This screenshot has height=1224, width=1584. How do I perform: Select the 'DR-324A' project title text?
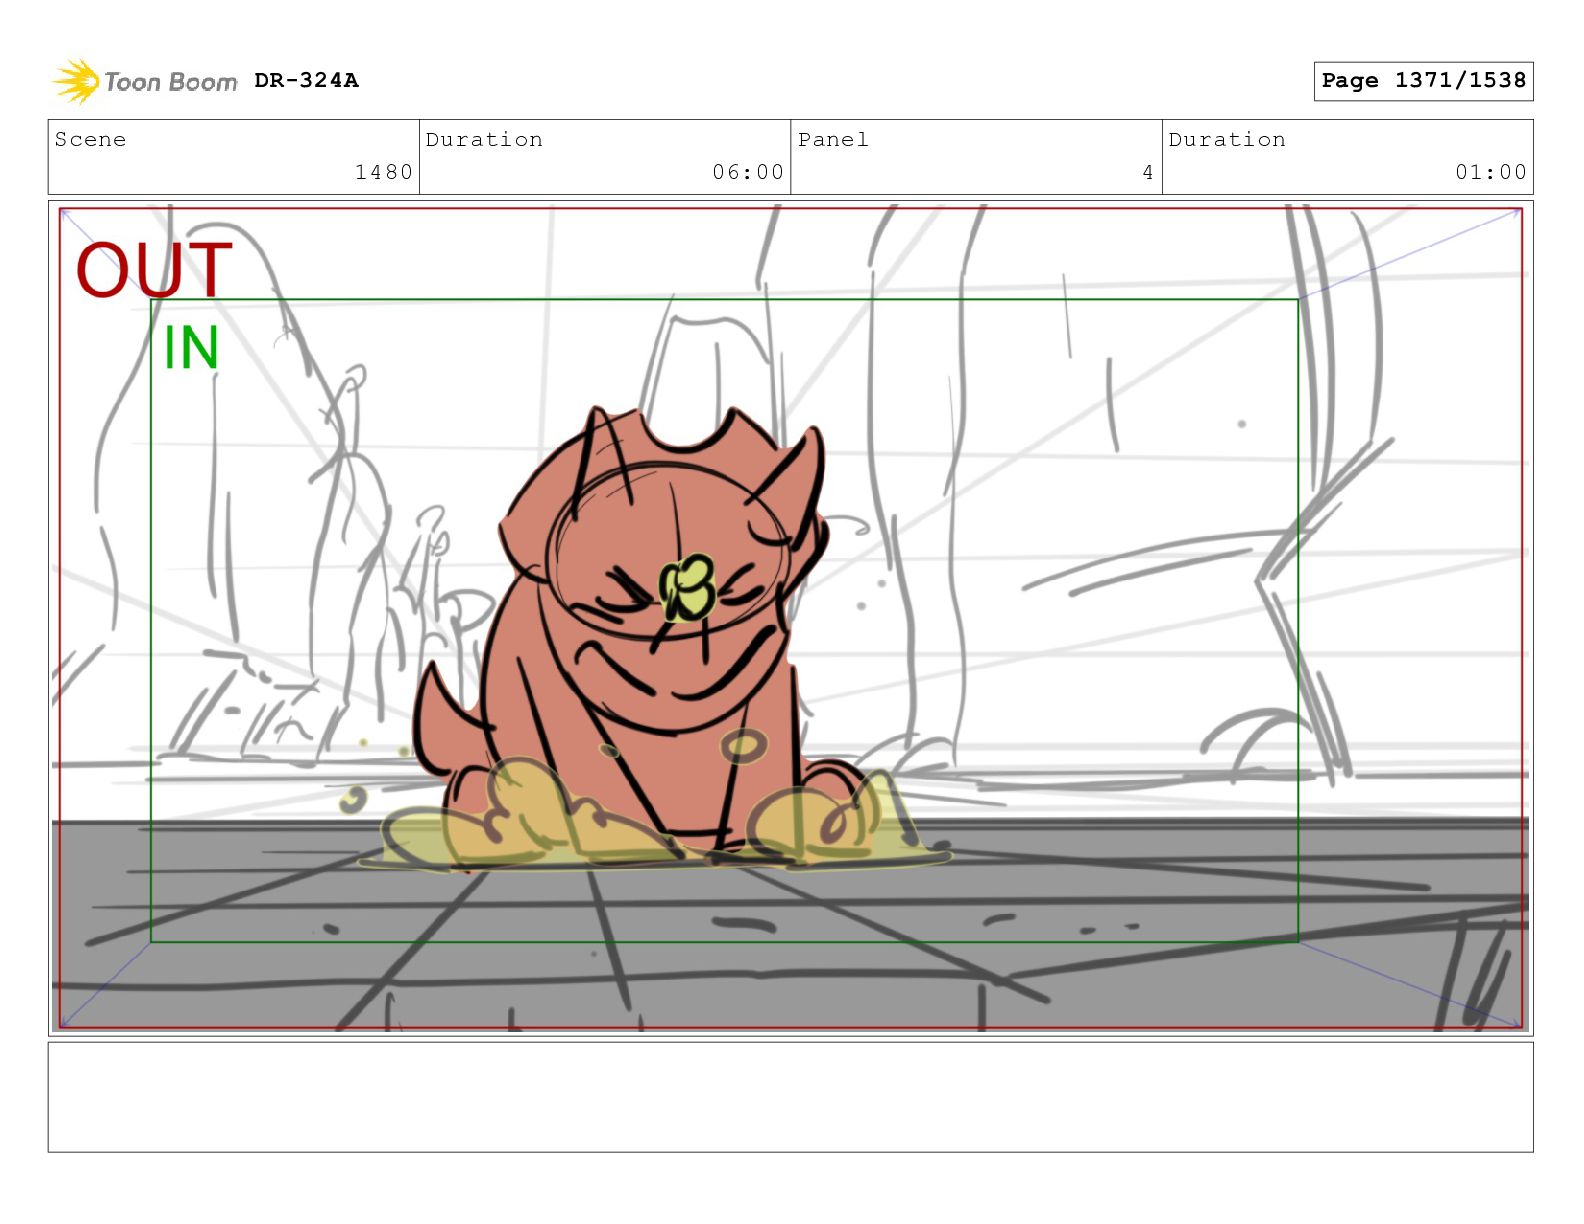coord(306,80)
